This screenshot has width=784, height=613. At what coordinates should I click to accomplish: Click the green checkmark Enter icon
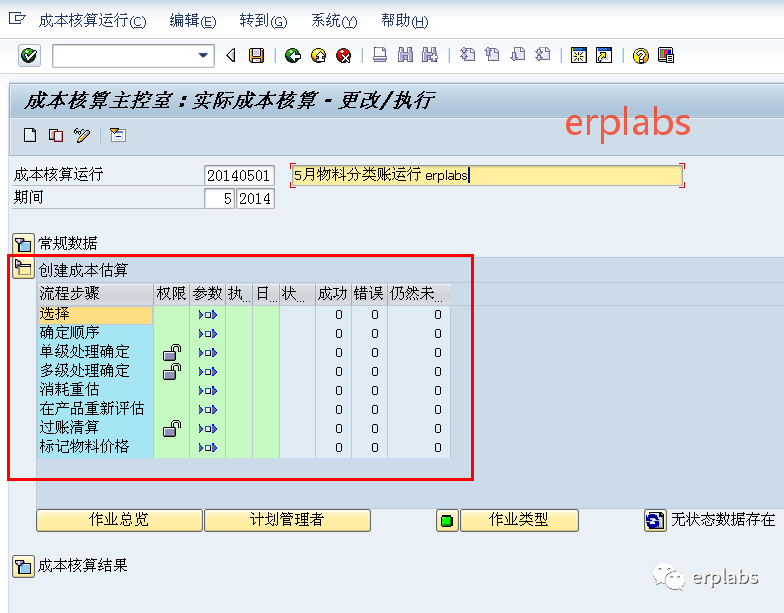tap(29, 56)
